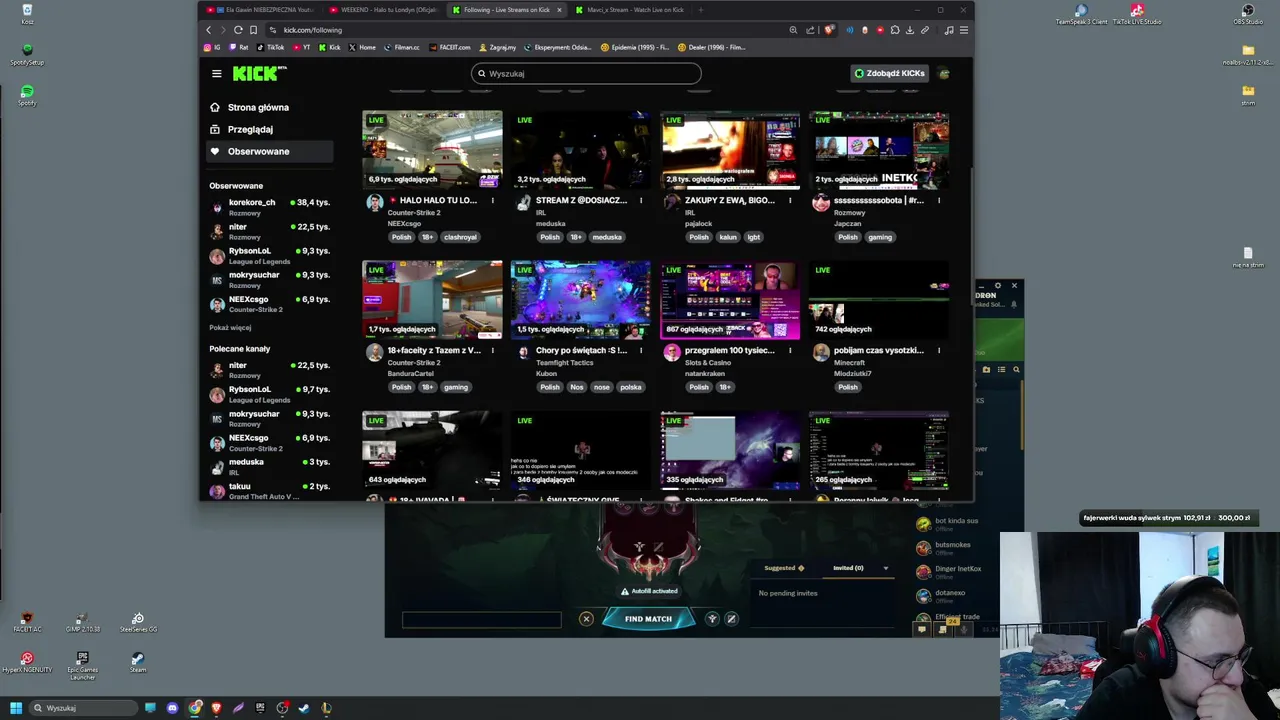Viewport: 1280px width, 720px height.
Task: Open Windows Start menu
Action: 15,708
